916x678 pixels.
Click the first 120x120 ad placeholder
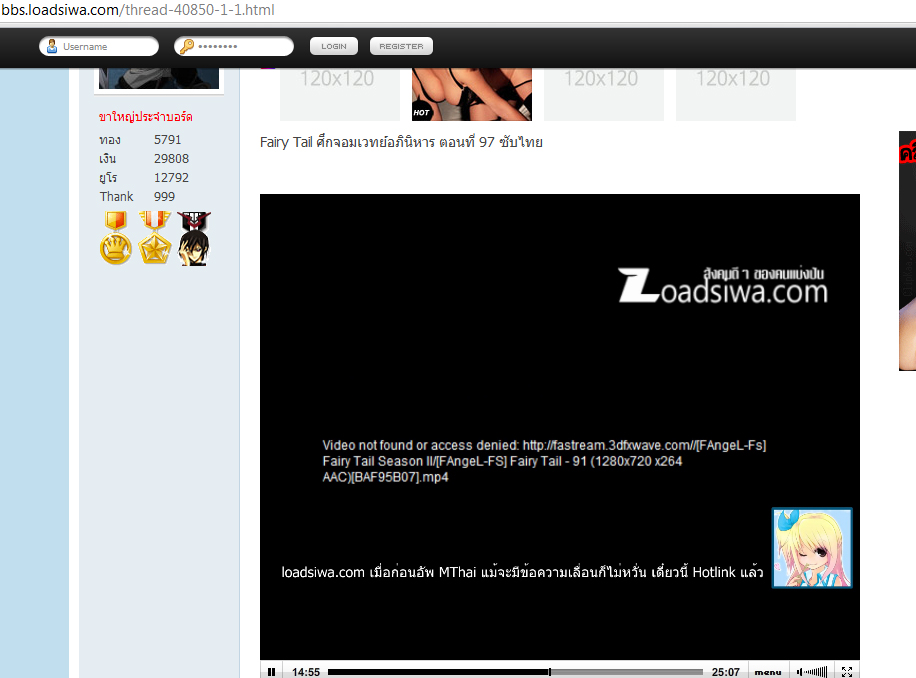340,95
